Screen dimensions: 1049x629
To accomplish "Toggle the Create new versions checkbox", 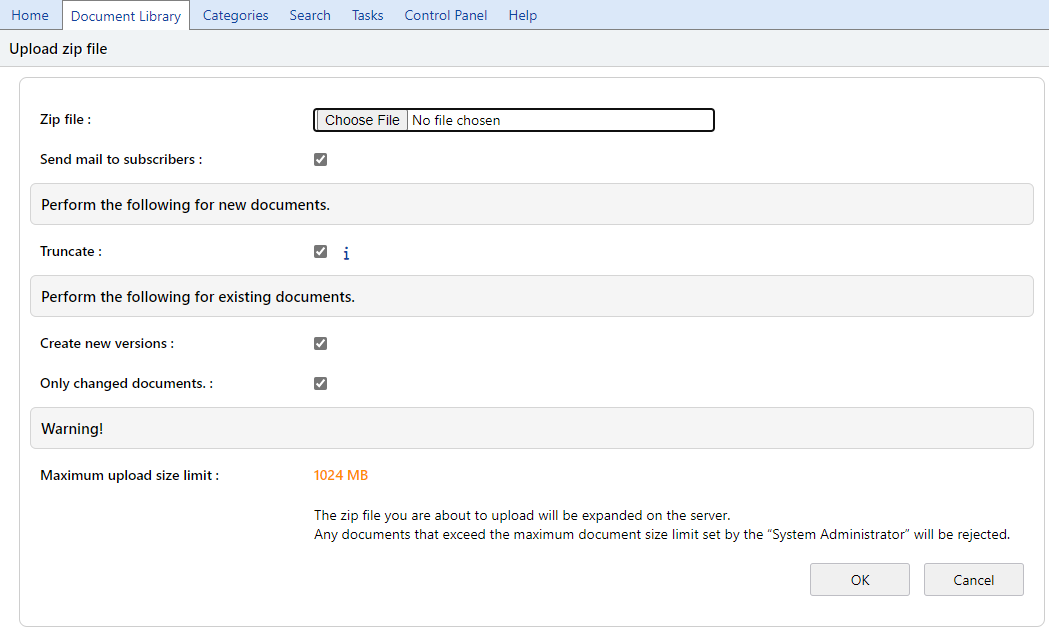I will (x=320, y=343).
